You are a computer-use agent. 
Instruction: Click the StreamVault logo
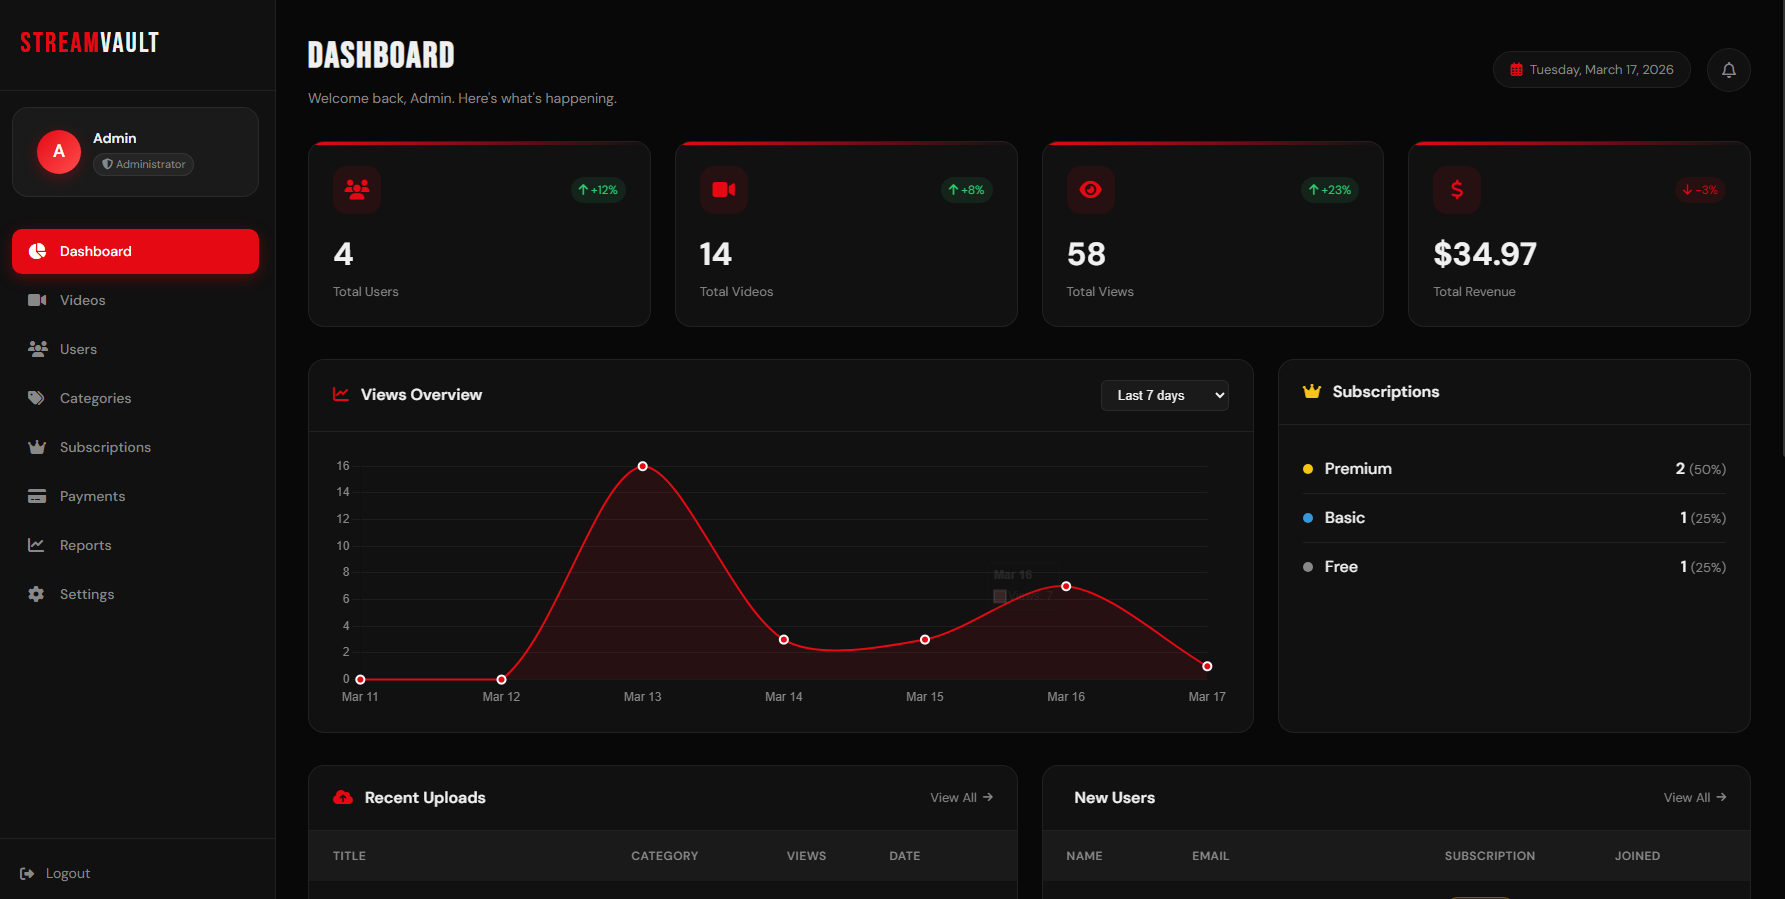[x=90, y=43]
